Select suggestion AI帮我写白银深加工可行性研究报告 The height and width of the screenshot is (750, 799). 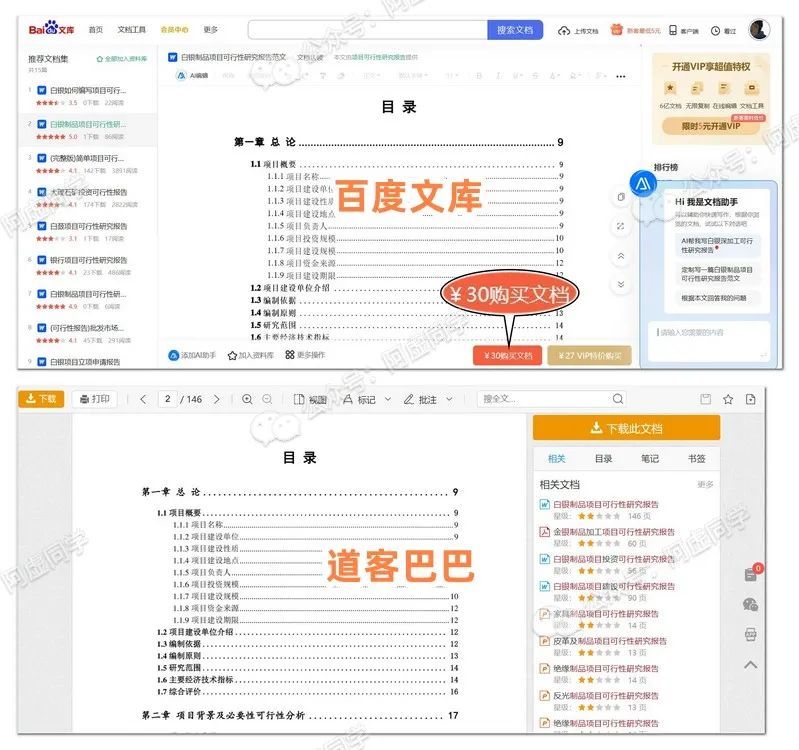click(717, 245)
